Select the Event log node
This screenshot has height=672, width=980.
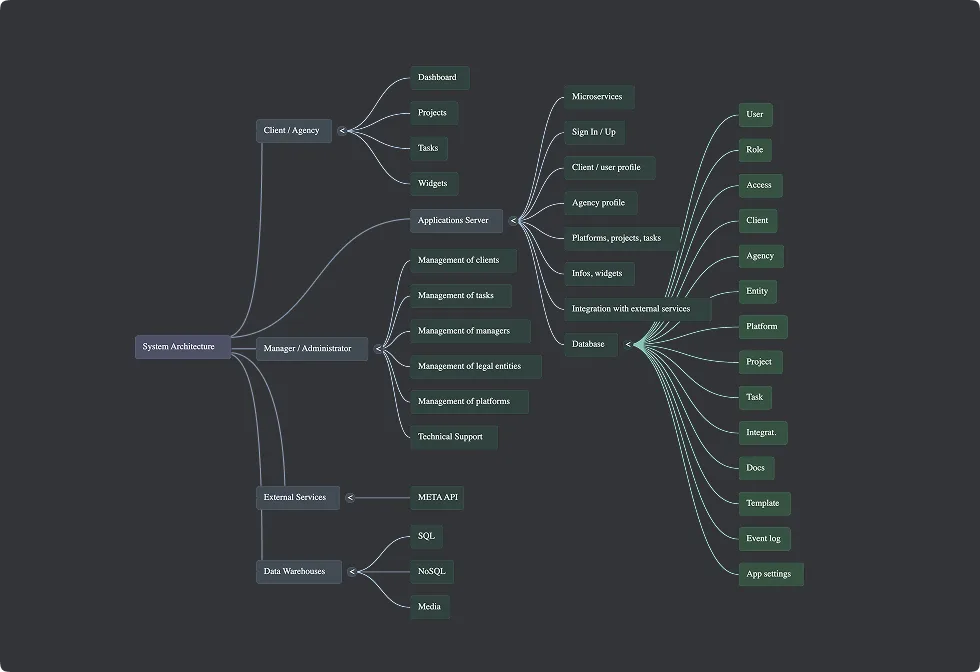pyautogui.click(x=764, y=539)
